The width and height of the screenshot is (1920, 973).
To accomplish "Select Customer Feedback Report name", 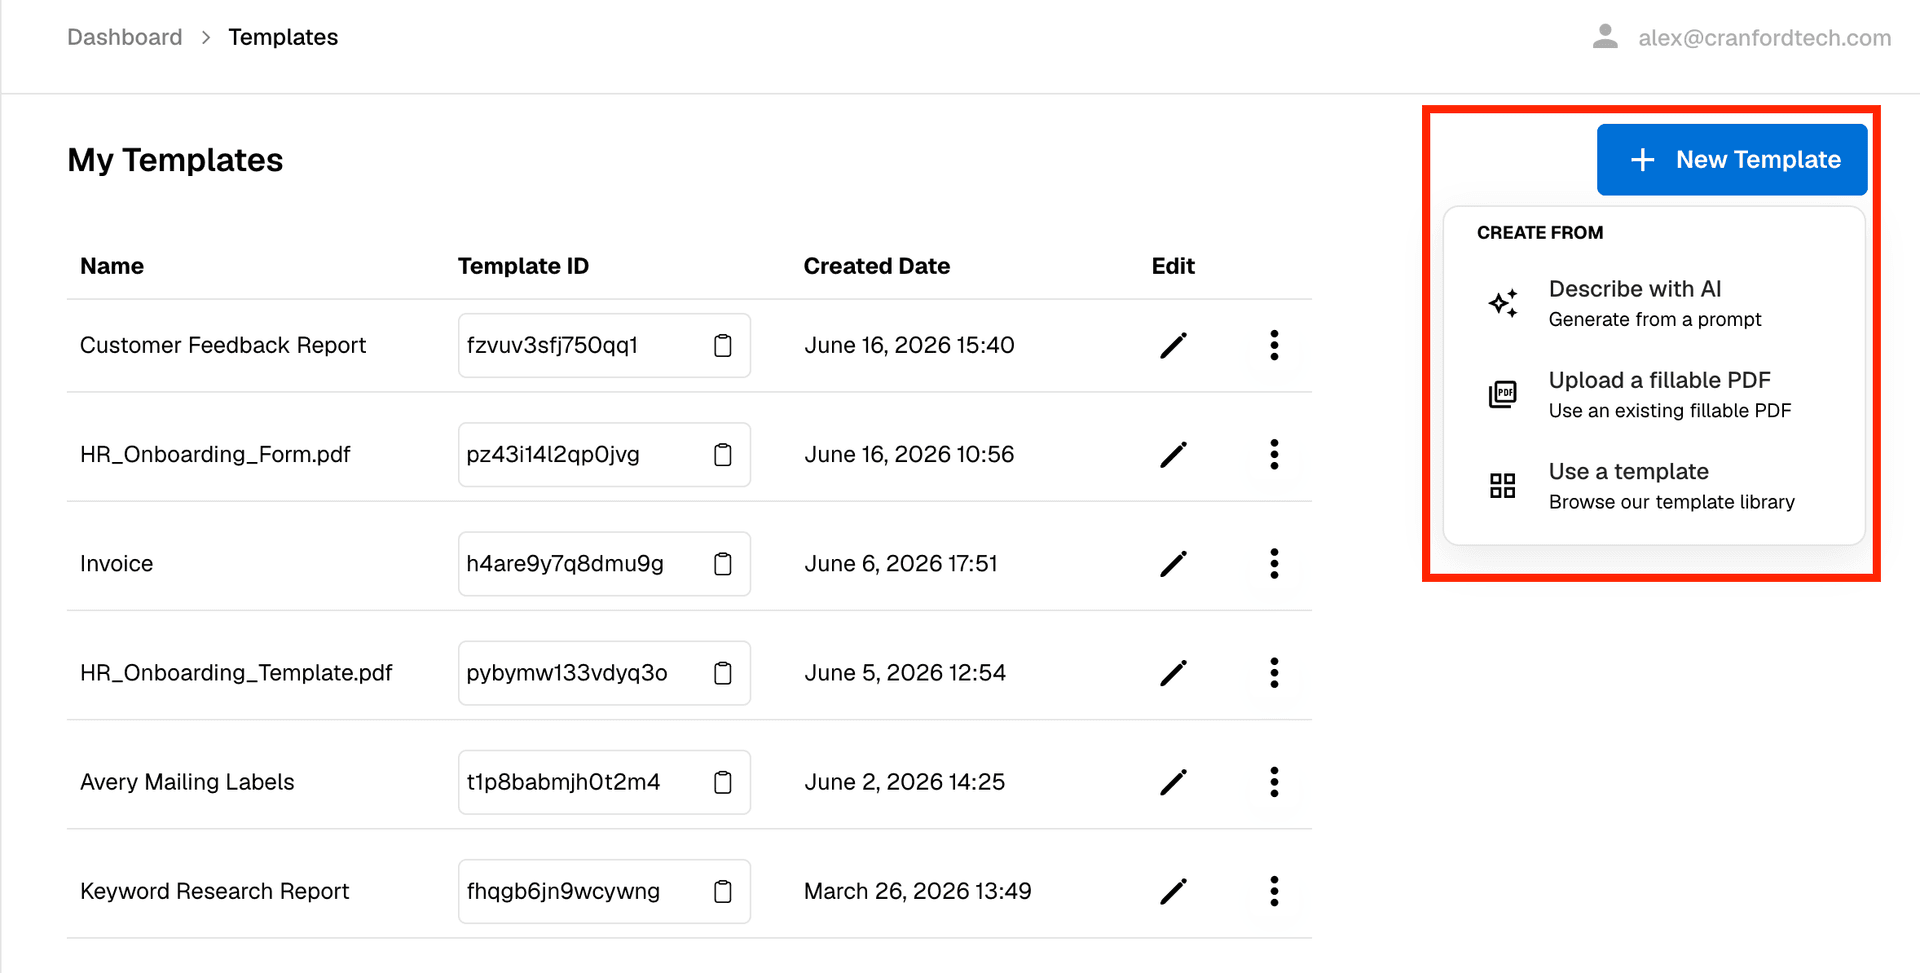I will 223,345.
